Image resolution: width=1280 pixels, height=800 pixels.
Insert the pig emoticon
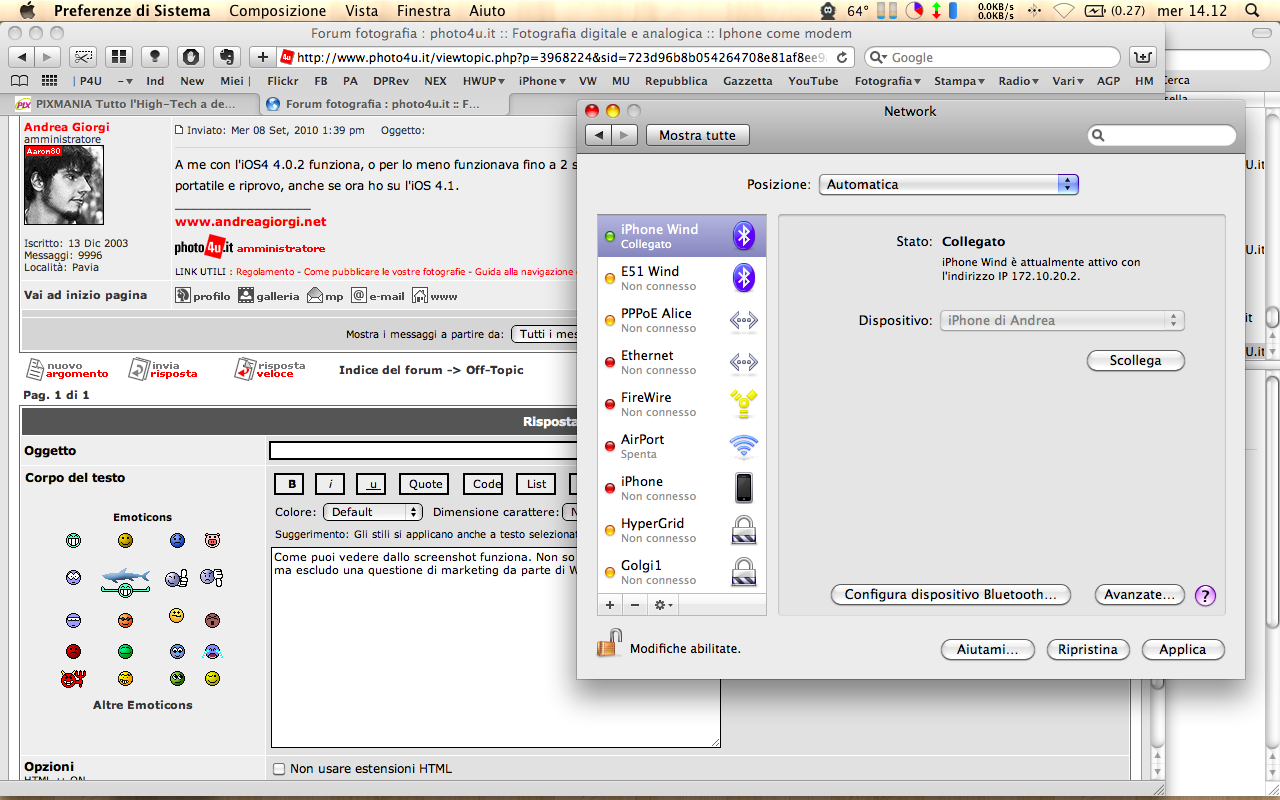[212, 541]
